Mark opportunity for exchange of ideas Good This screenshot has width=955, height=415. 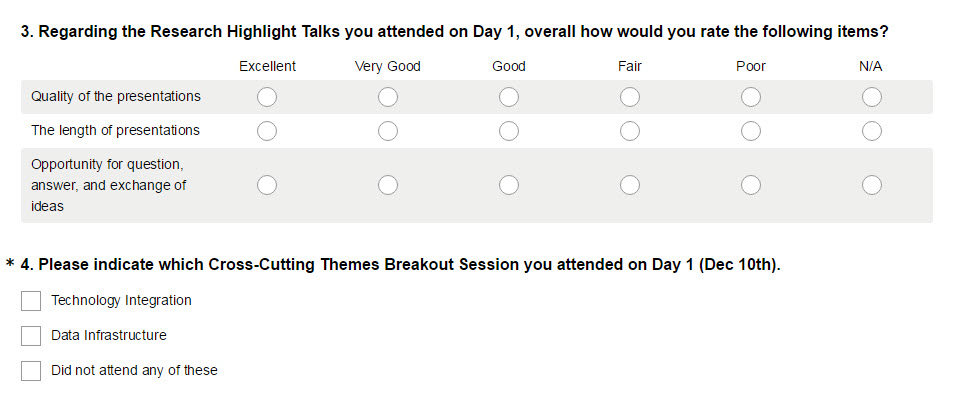509,185
